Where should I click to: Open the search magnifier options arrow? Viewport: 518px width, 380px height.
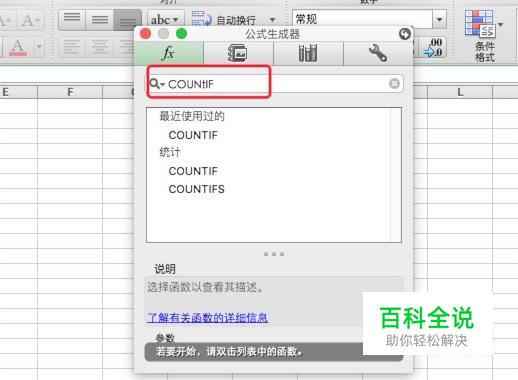(x=156, y=84)
